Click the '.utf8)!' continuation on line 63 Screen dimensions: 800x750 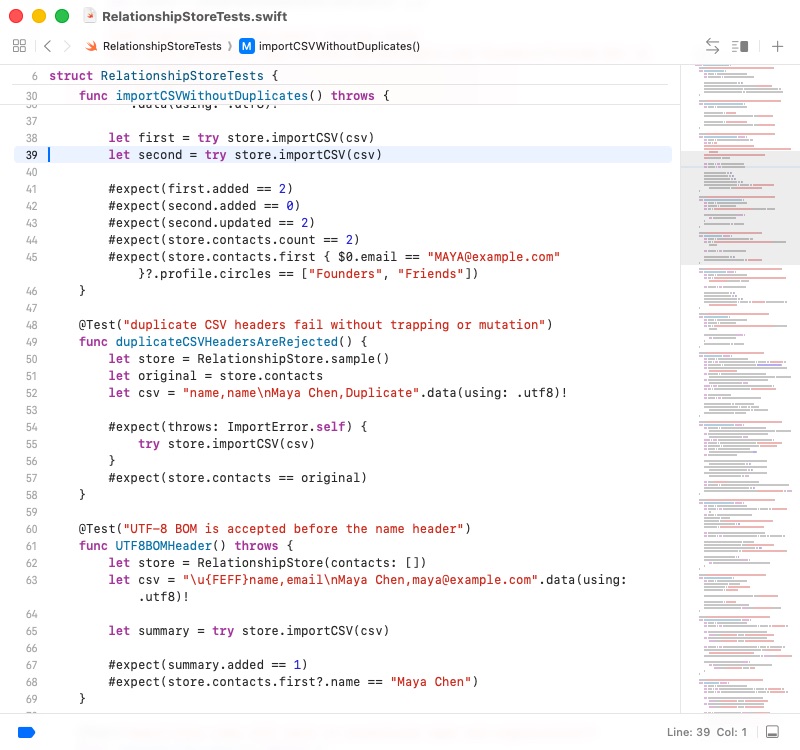[163, 597]
